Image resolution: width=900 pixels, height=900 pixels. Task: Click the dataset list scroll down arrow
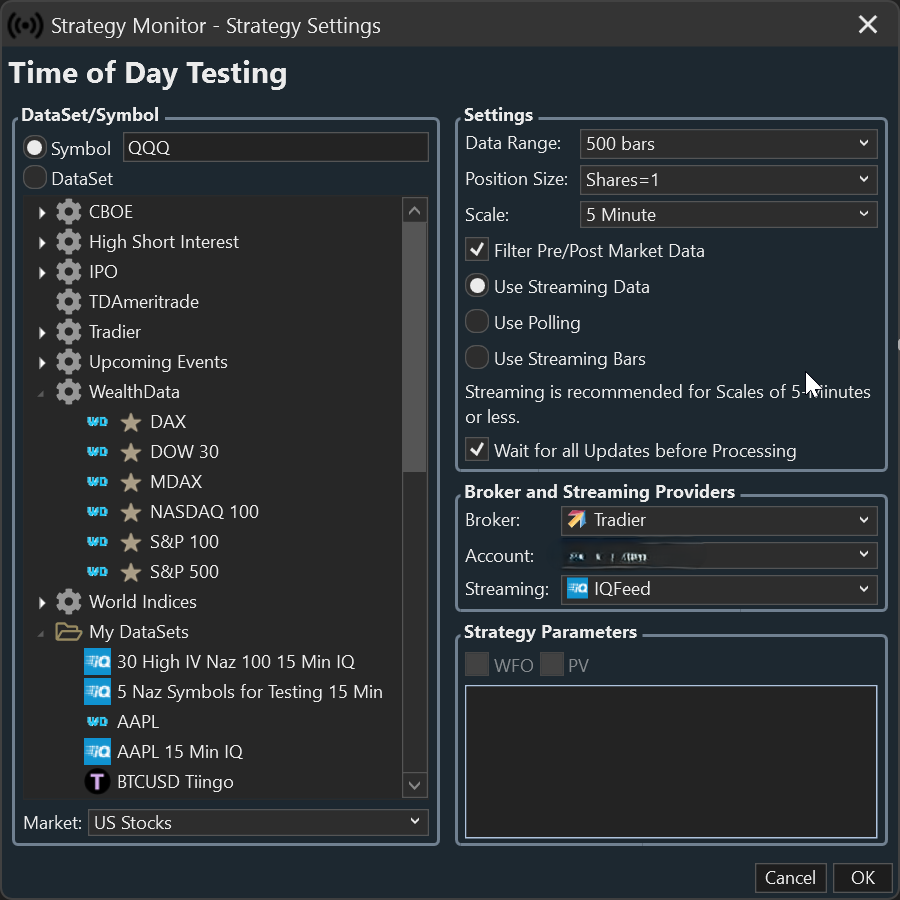pos(414,785)
